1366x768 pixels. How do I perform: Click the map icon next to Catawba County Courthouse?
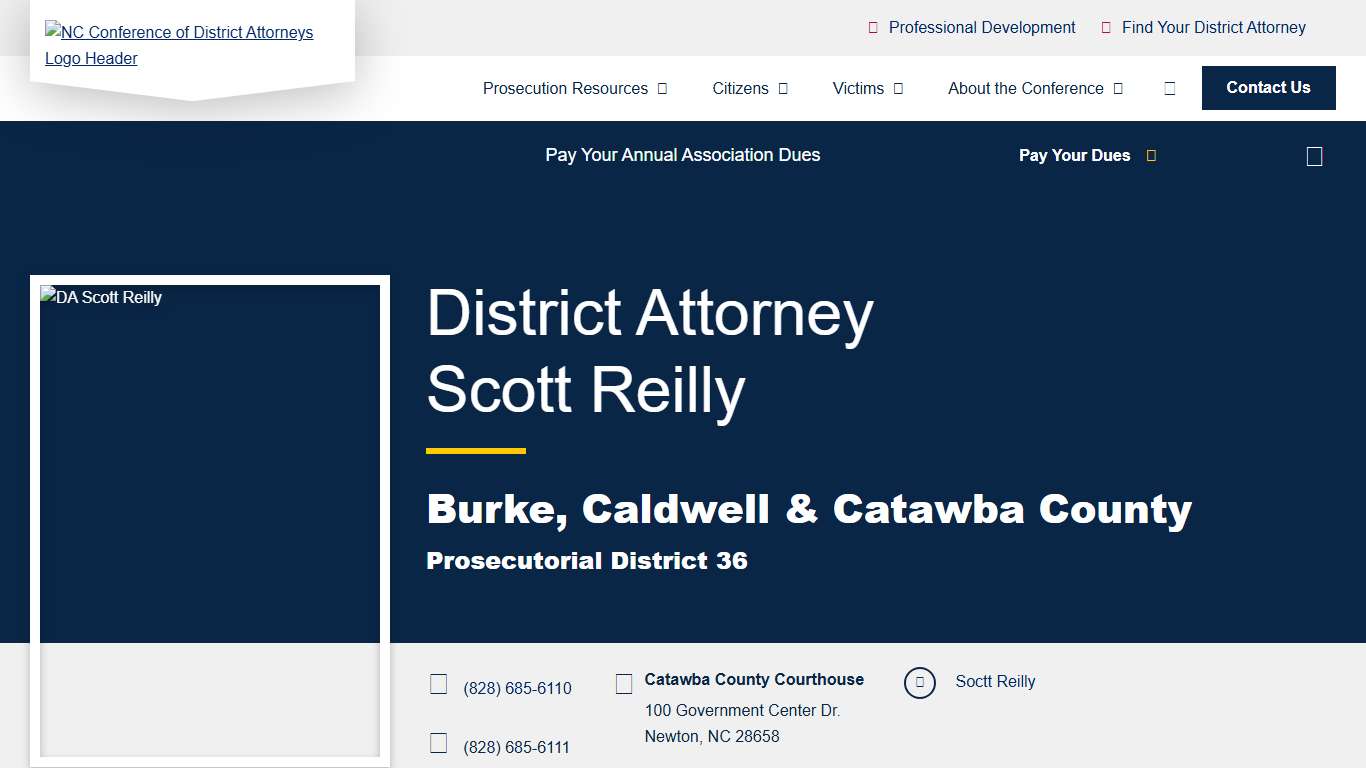pos(623,683)
